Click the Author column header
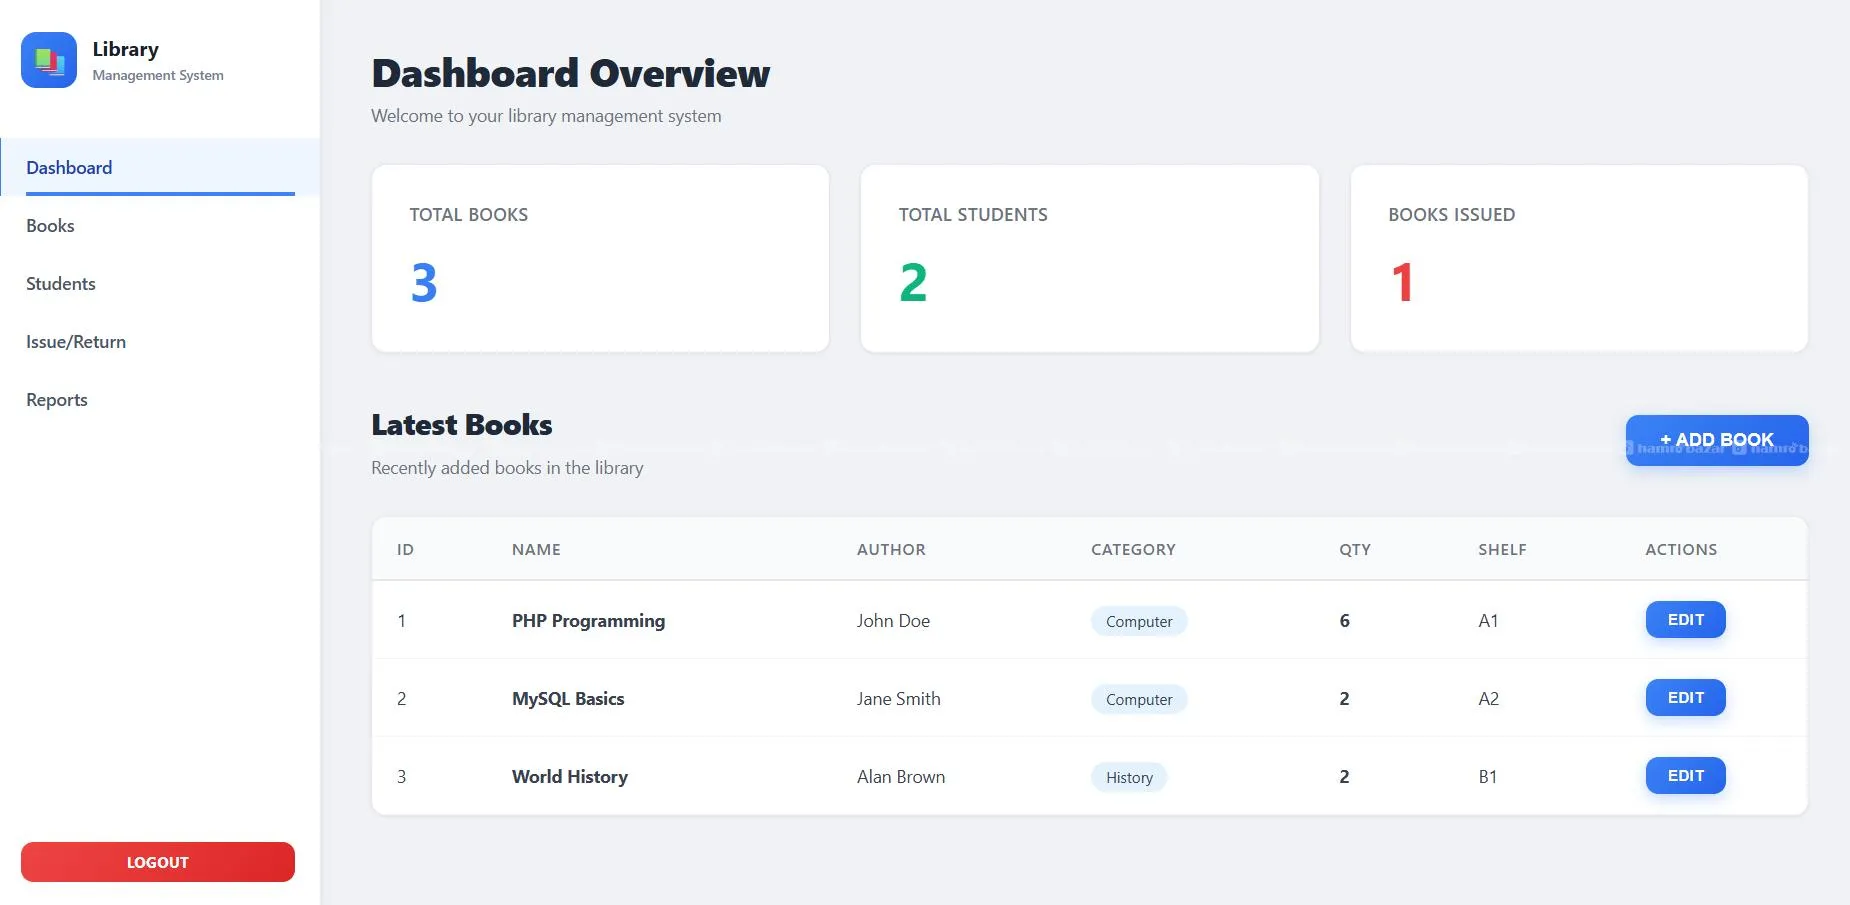Screen dimensions: 1850x905 point(891,550)
